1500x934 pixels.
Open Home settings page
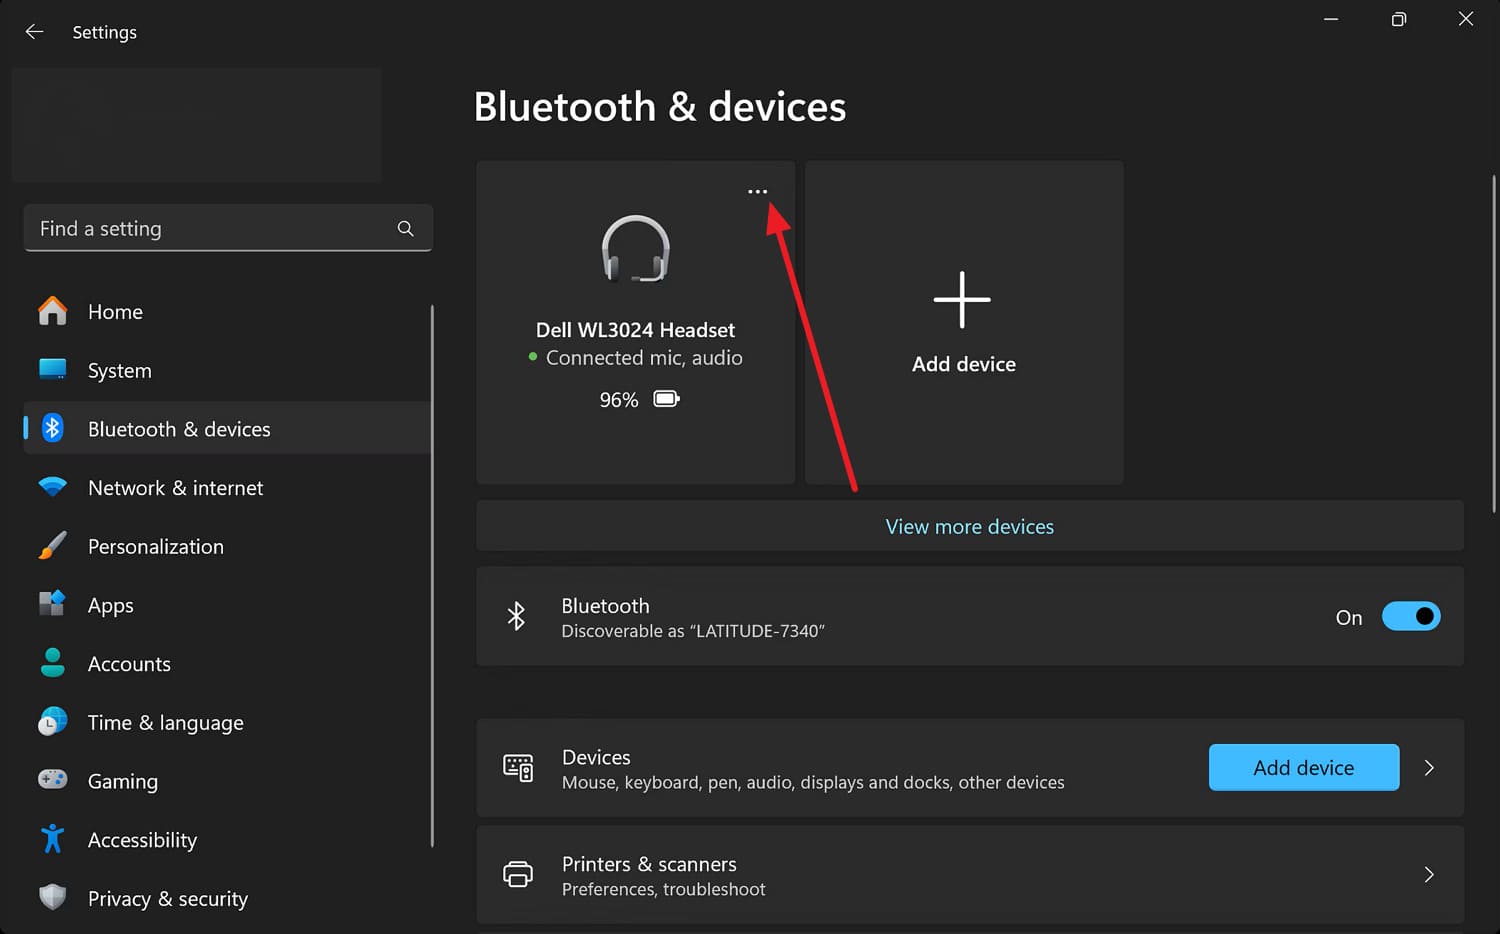228,311
